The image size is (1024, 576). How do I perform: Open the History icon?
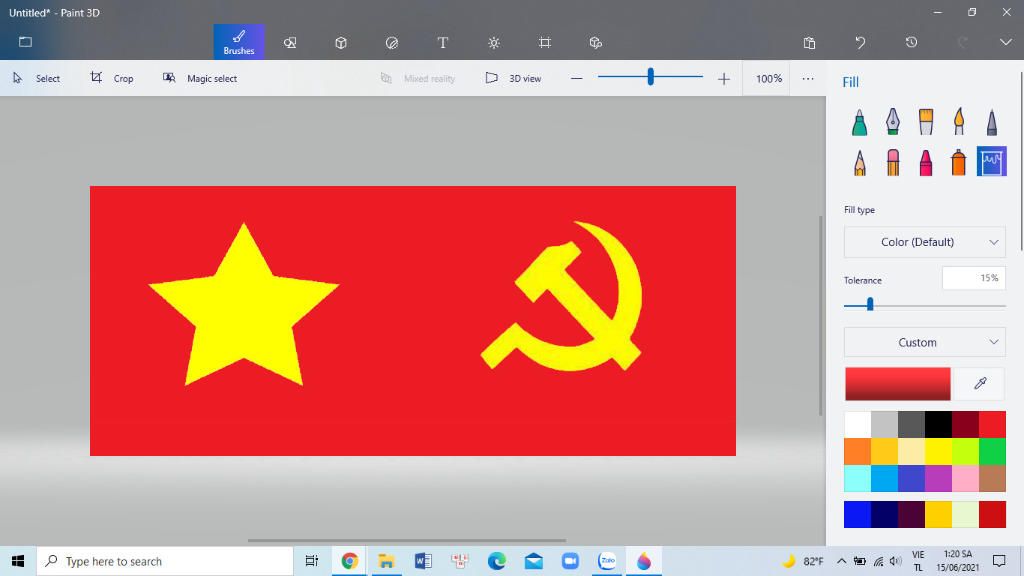pos(911,42)
